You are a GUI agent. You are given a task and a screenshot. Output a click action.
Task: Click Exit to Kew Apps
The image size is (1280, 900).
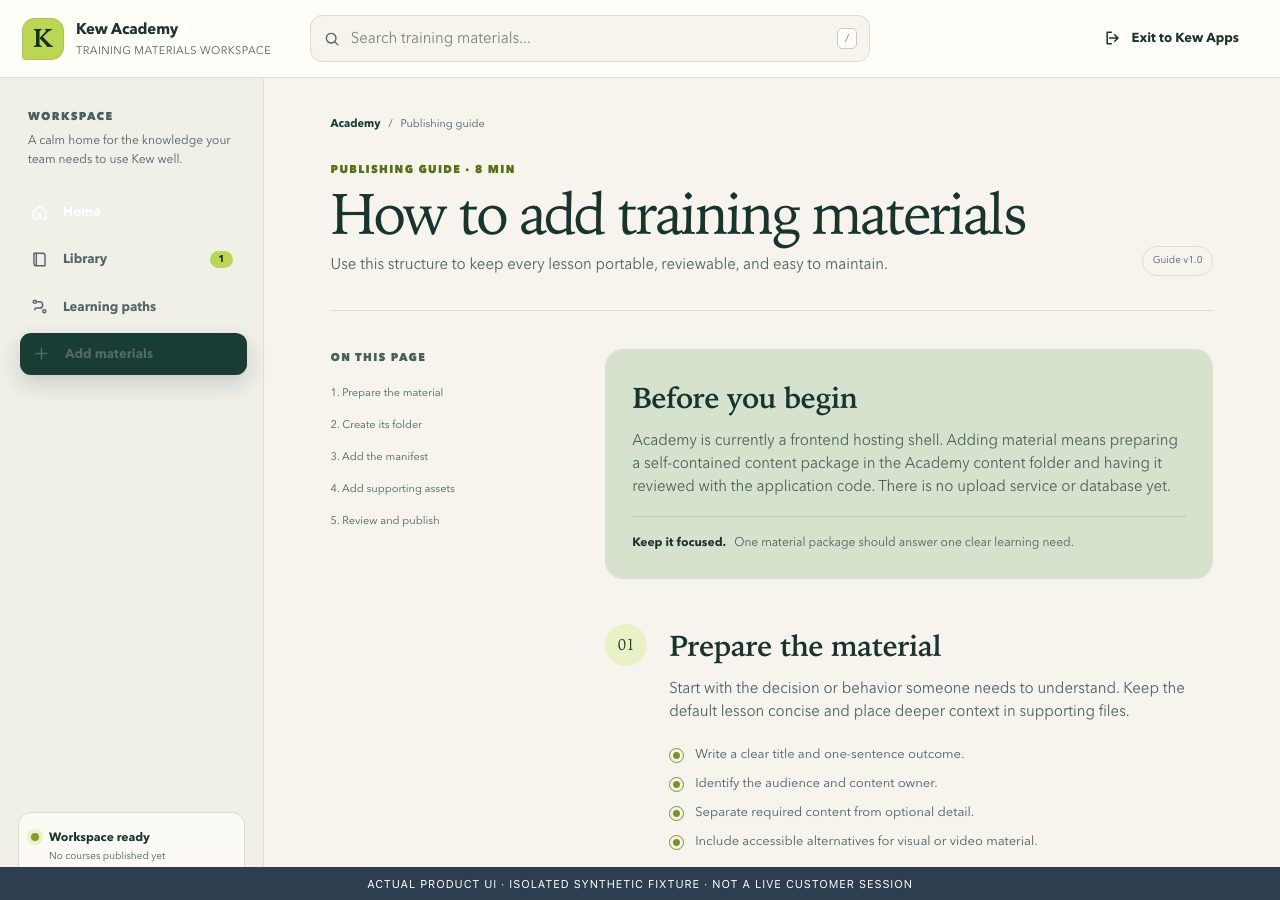point(1172,38)
